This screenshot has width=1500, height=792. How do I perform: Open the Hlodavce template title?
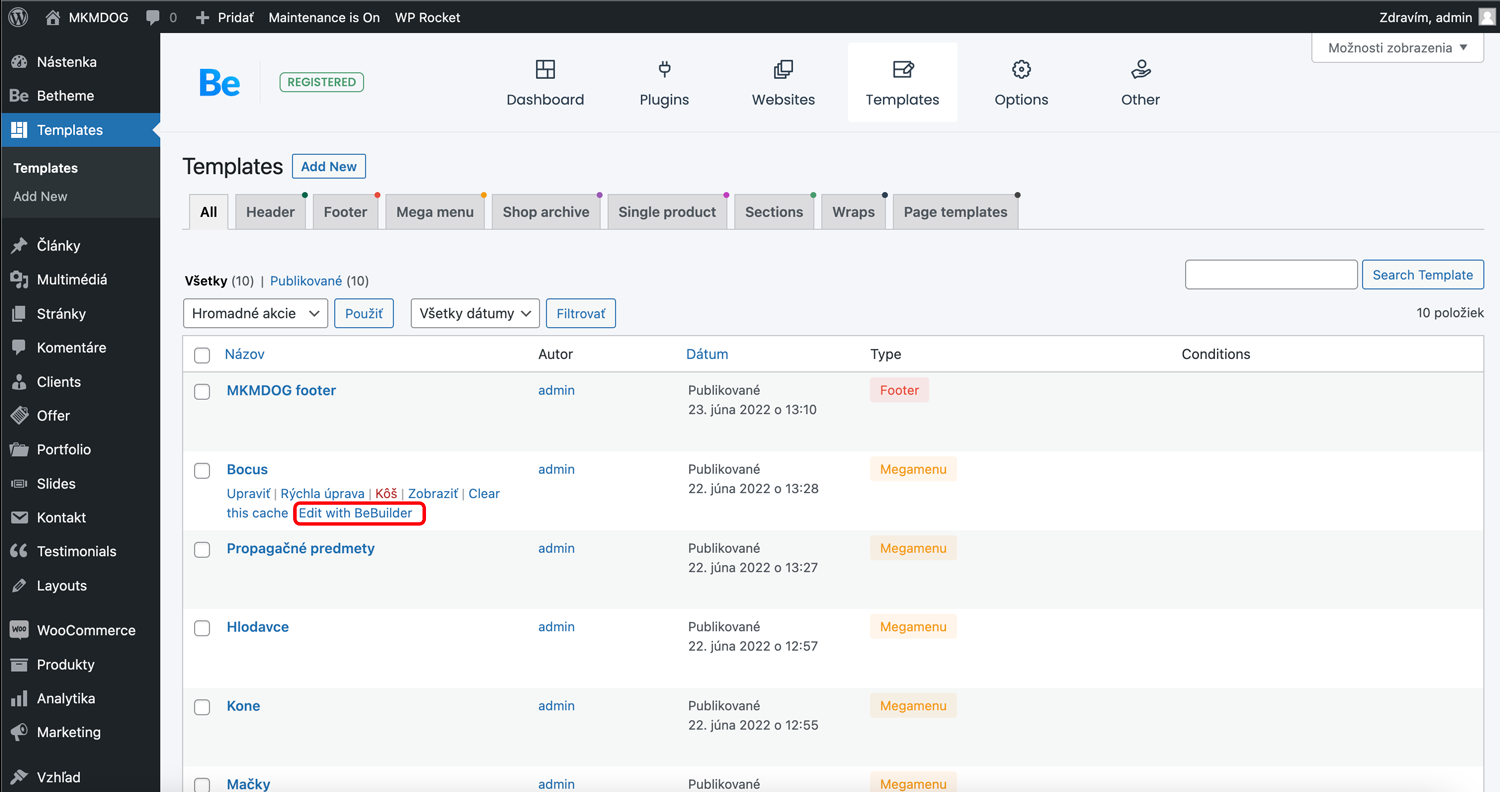click(258, 627)
